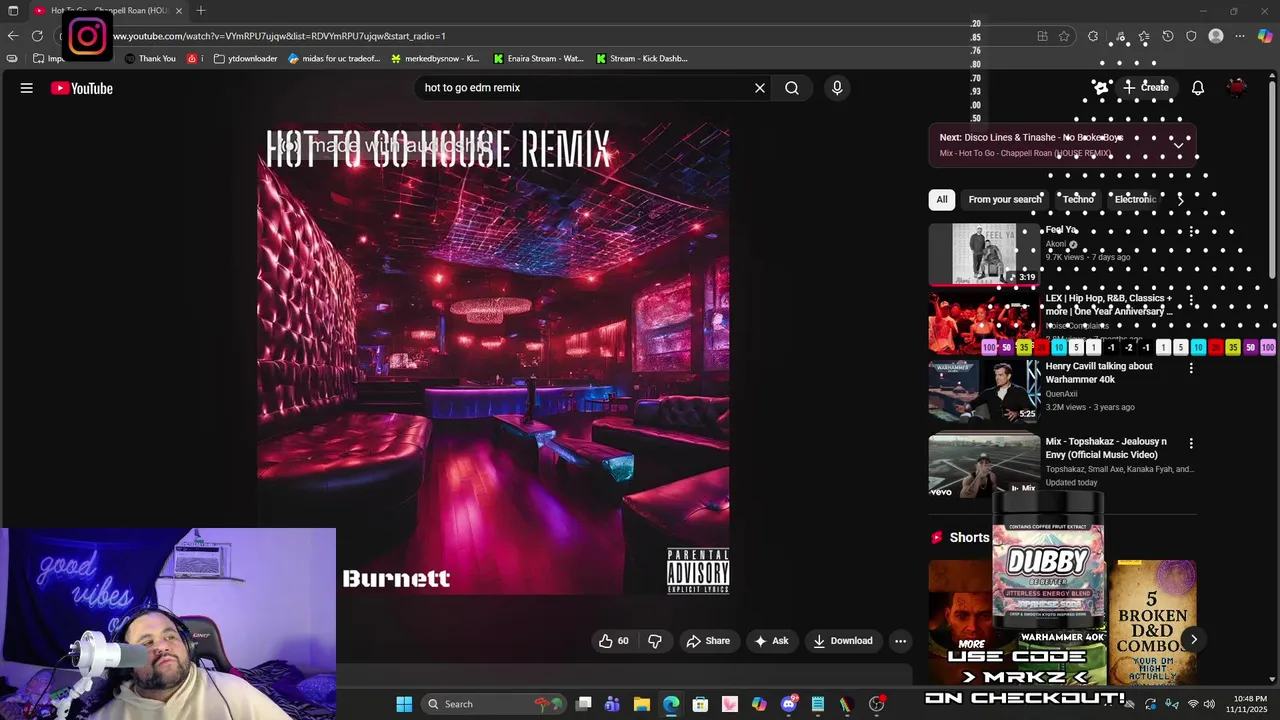1280x720 pixels.
Task: Click the Create button
Action: [x=1145, y=87]
